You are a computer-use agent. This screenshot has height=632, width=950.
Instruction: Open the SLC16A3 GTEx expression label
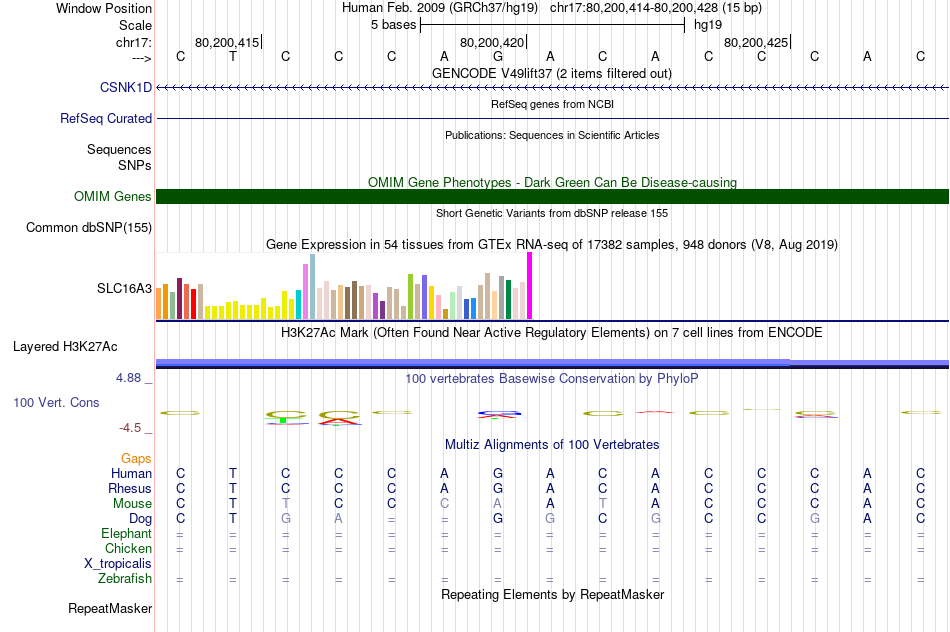(124, 288)
